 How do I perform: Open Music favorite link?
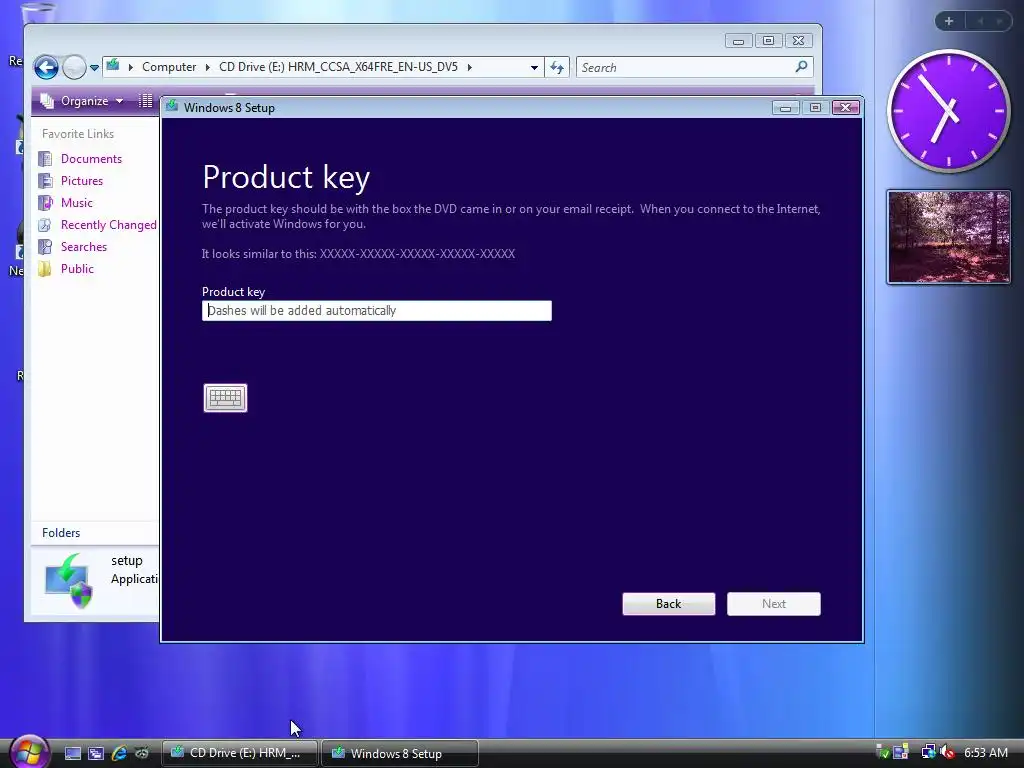pyautogui.click(x=76, y=202)
